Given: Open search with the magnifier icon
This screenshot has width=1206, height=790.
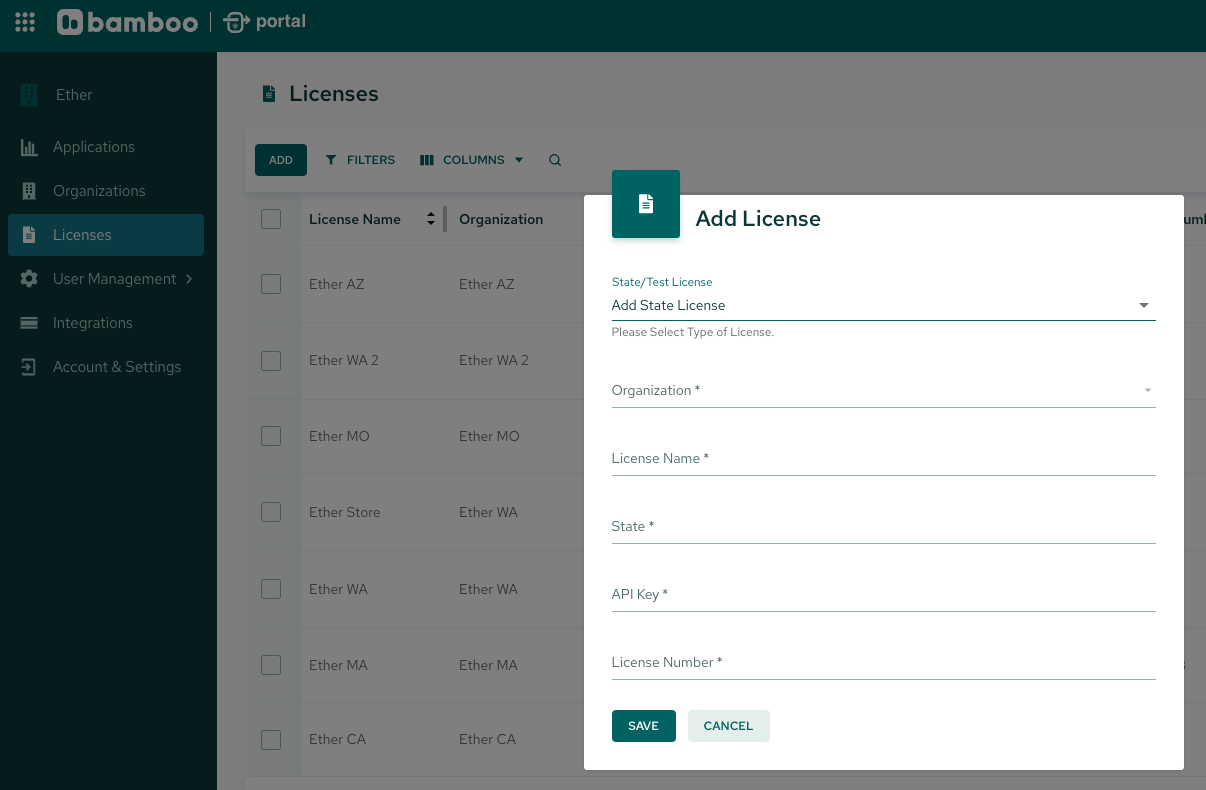Looking at the screenshot, I should [555, 160].
